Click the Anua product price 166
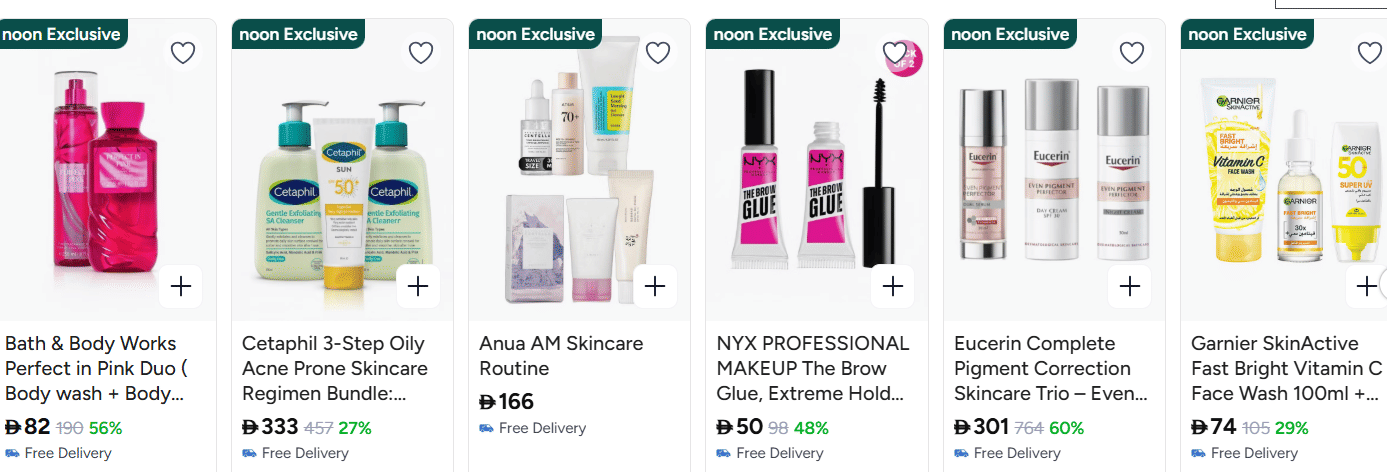This screenshot has width=1387, height=472. pyautogui.click(x=507, y=402)
